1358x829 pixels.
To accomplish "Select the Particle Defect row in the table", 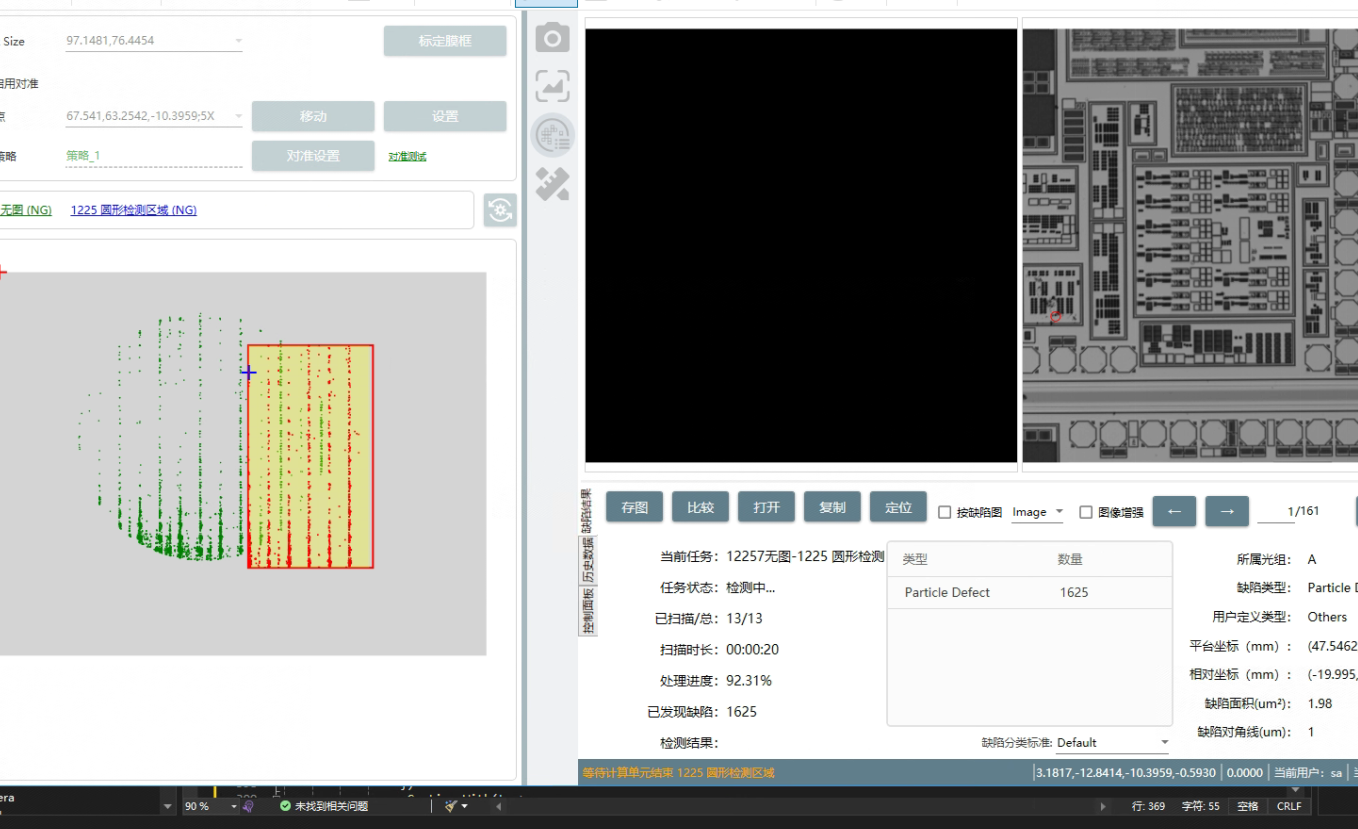I will tap(1029, 593).
